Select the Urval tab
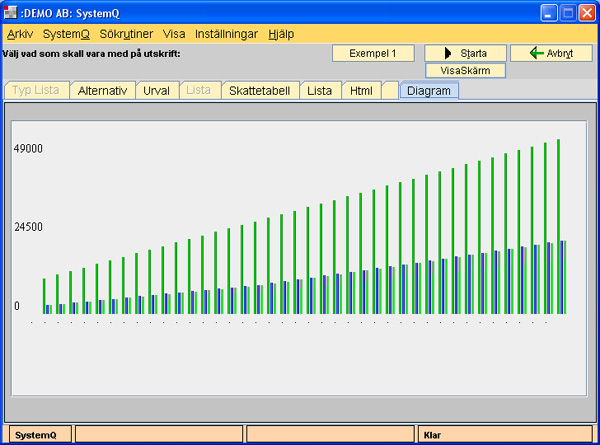This screenshot has height=445, width=600. tap(158, 90)
